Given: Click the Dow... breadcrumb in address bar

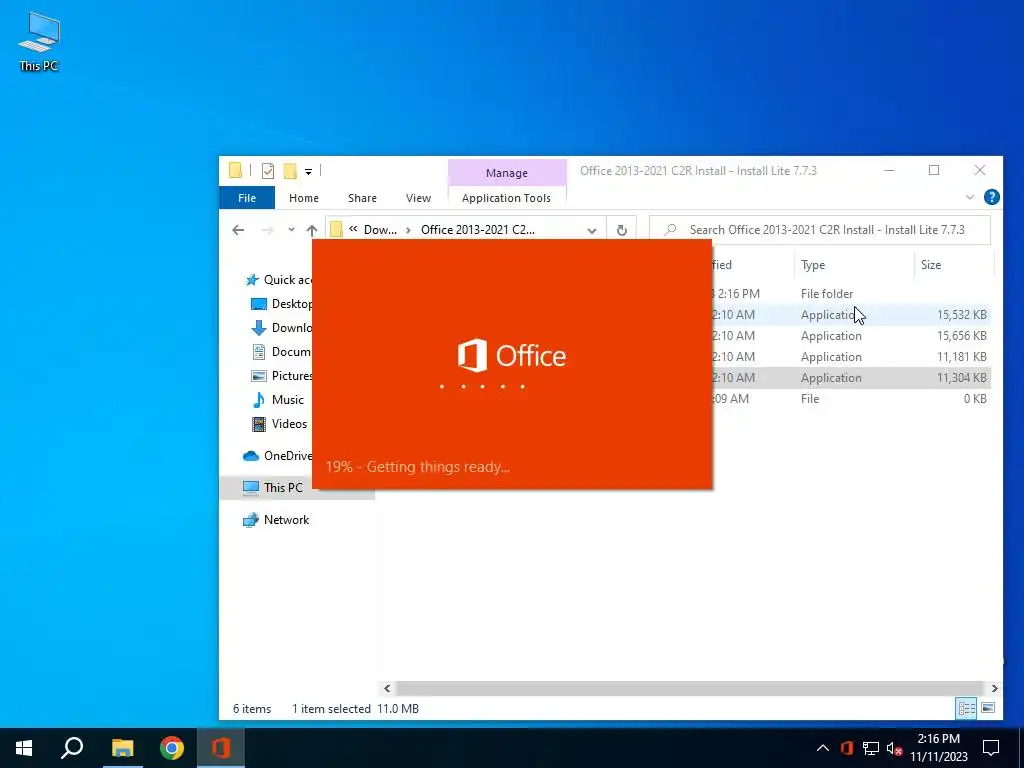Looking at the screenshot, I should tap(380, 230).
